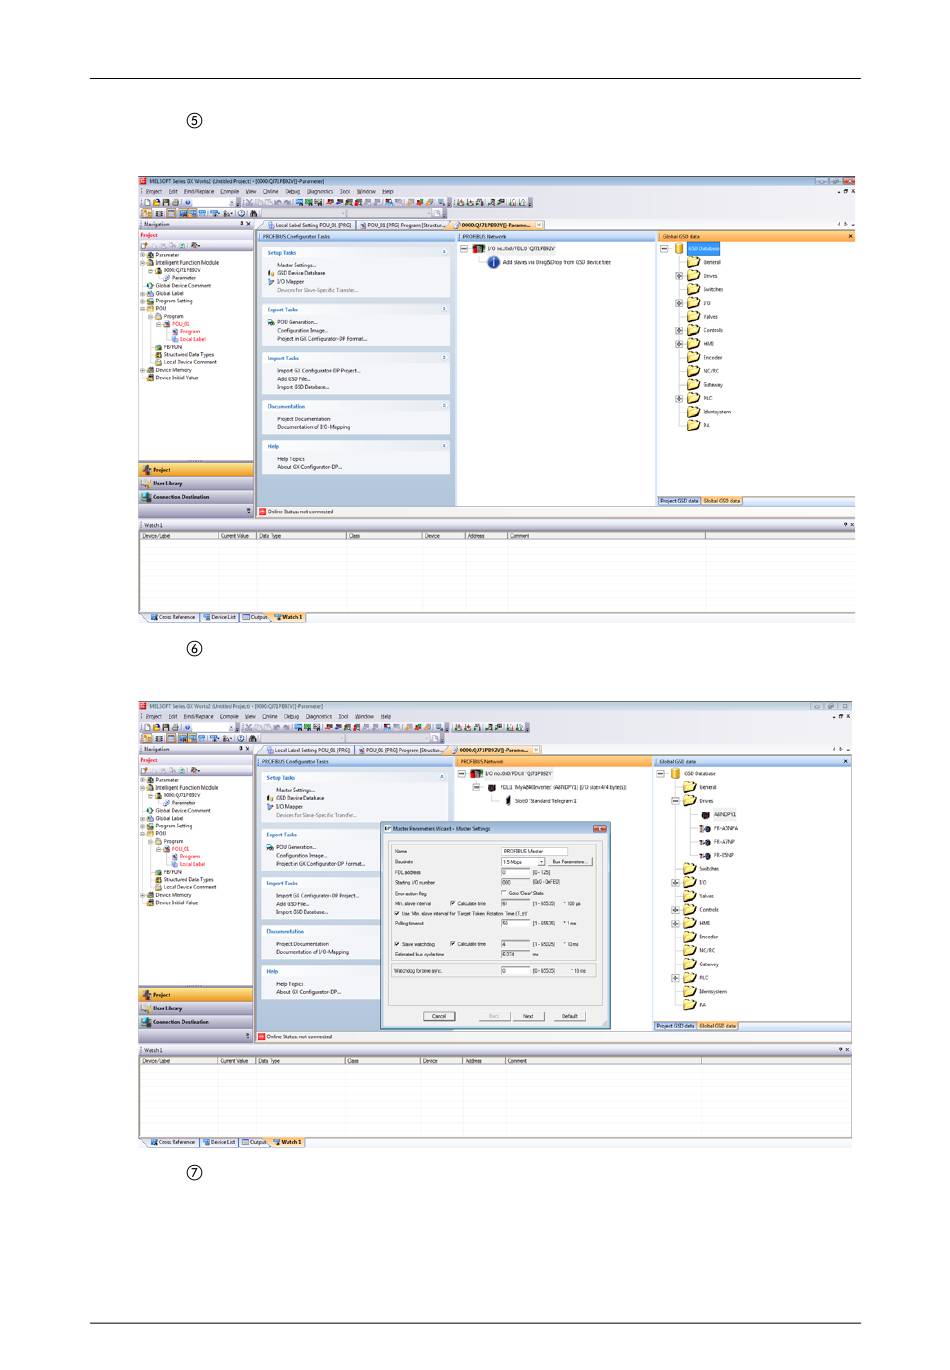Click master module icon in upper PROFIBUS Network pane

478,248
